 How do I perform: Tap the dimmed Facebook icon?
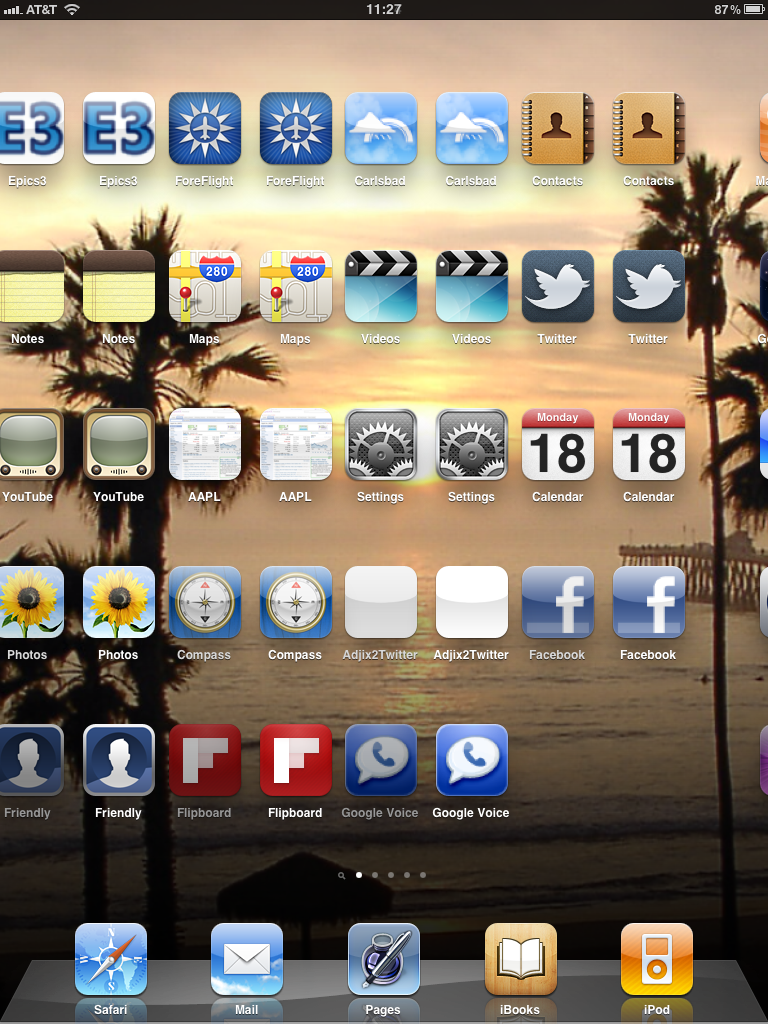(558, 602)
